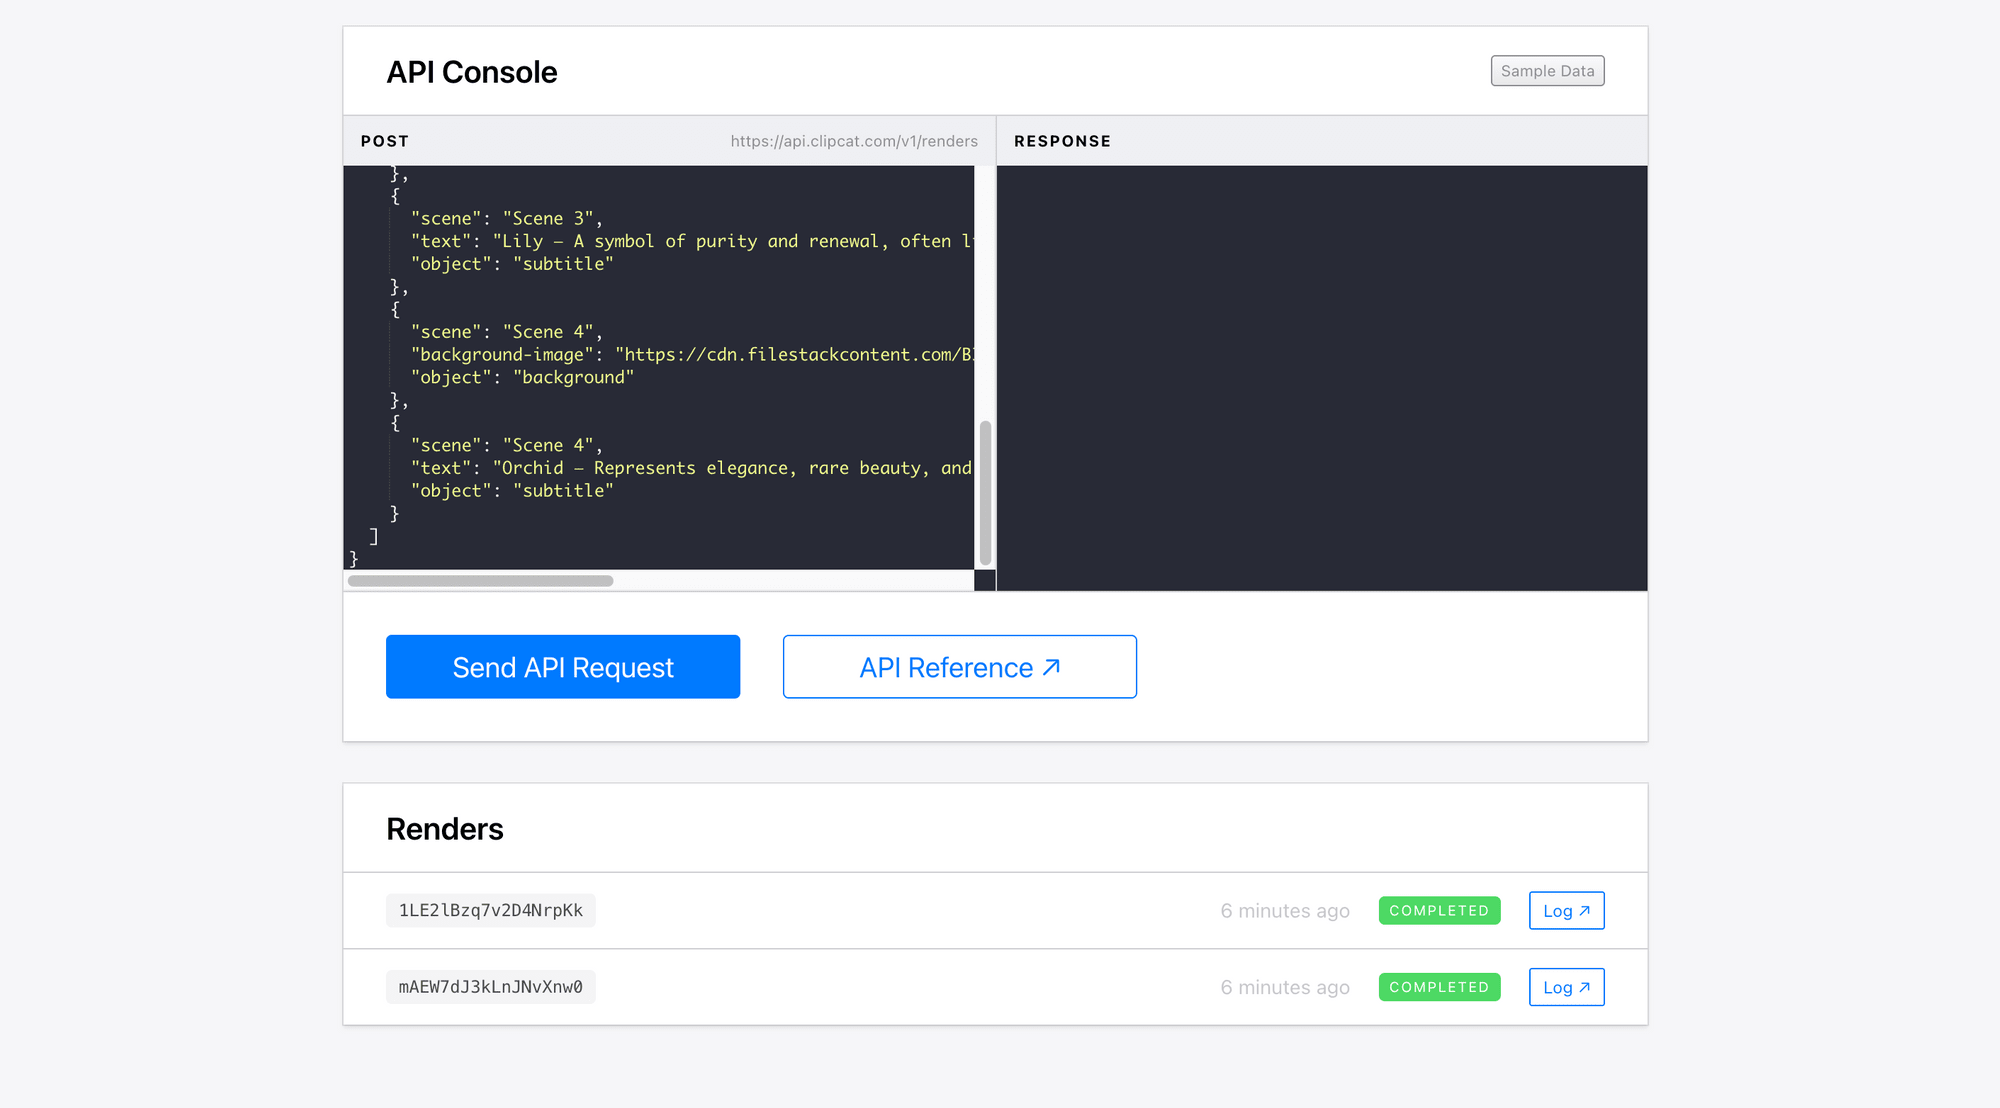
Task: Click inside the empty RESPONSE panel
Action: 1320,378
